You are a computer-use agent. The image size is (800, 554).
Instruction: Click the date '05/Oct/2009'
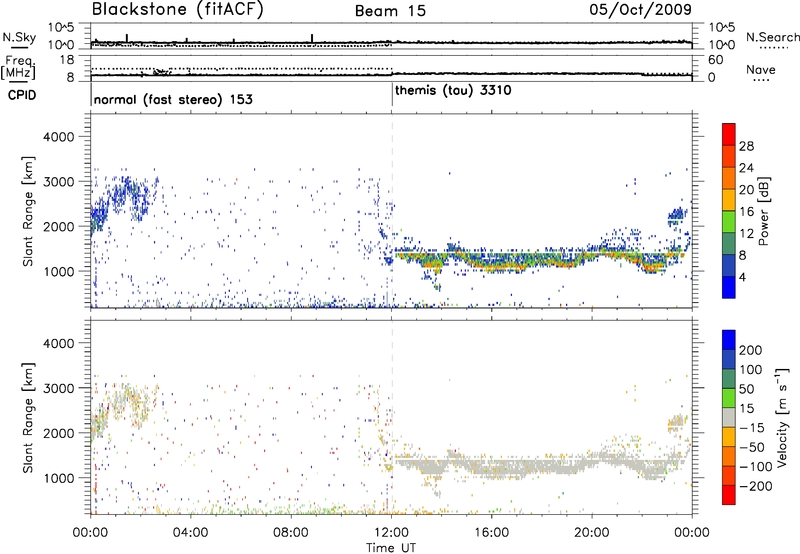[x=641, y=9]
